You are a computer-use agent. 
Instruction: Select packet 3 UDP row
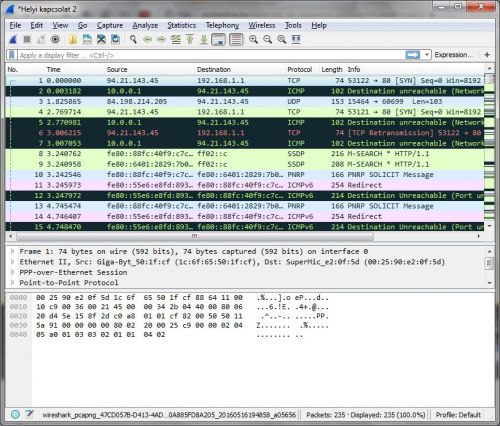tap(245, 101)
